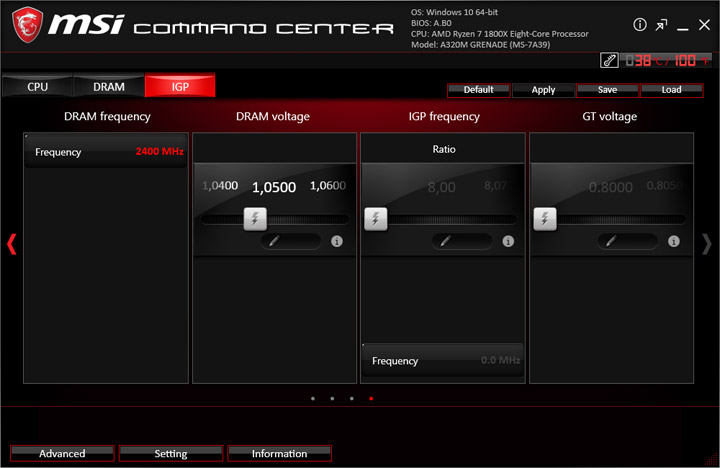The image size is (720, 468).
Task: Open the info icon in title bar
Action: click(x=640, y=24)
